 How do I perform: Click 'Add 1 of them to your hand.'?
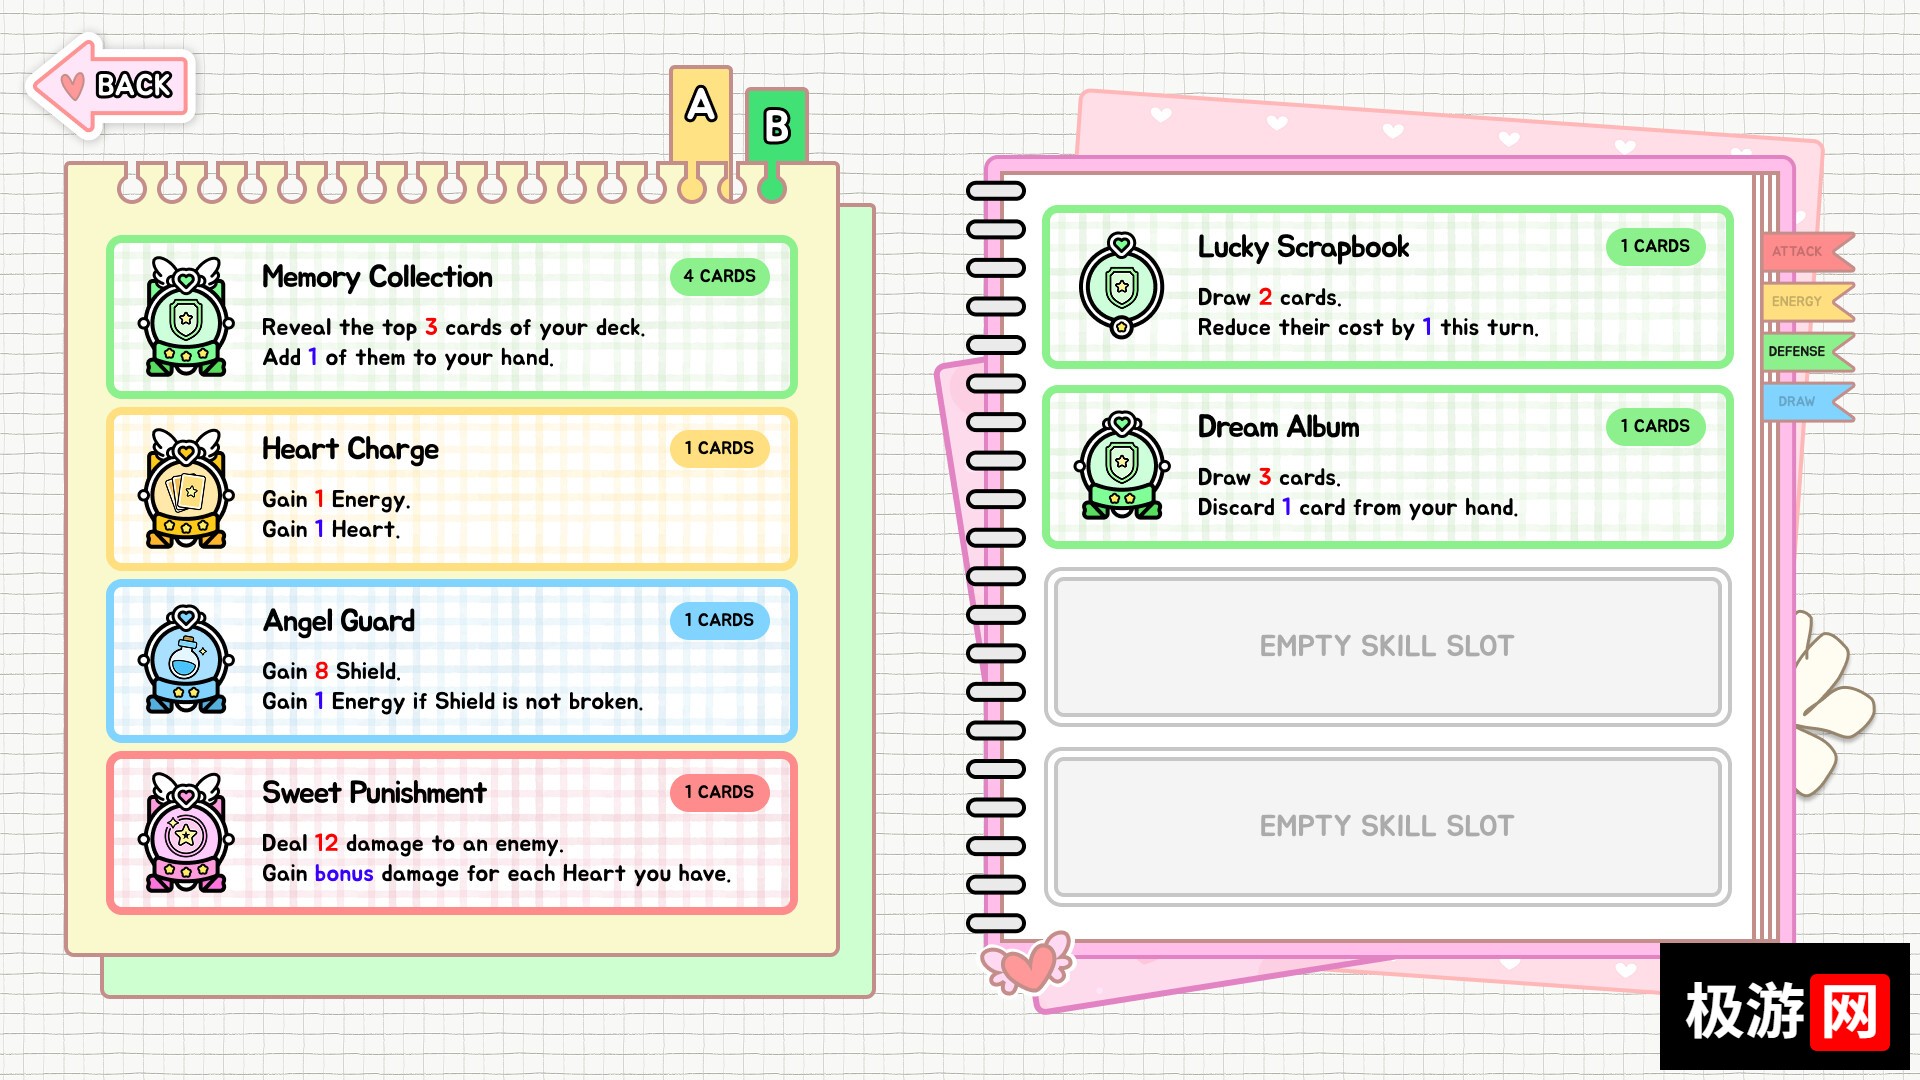408,358
